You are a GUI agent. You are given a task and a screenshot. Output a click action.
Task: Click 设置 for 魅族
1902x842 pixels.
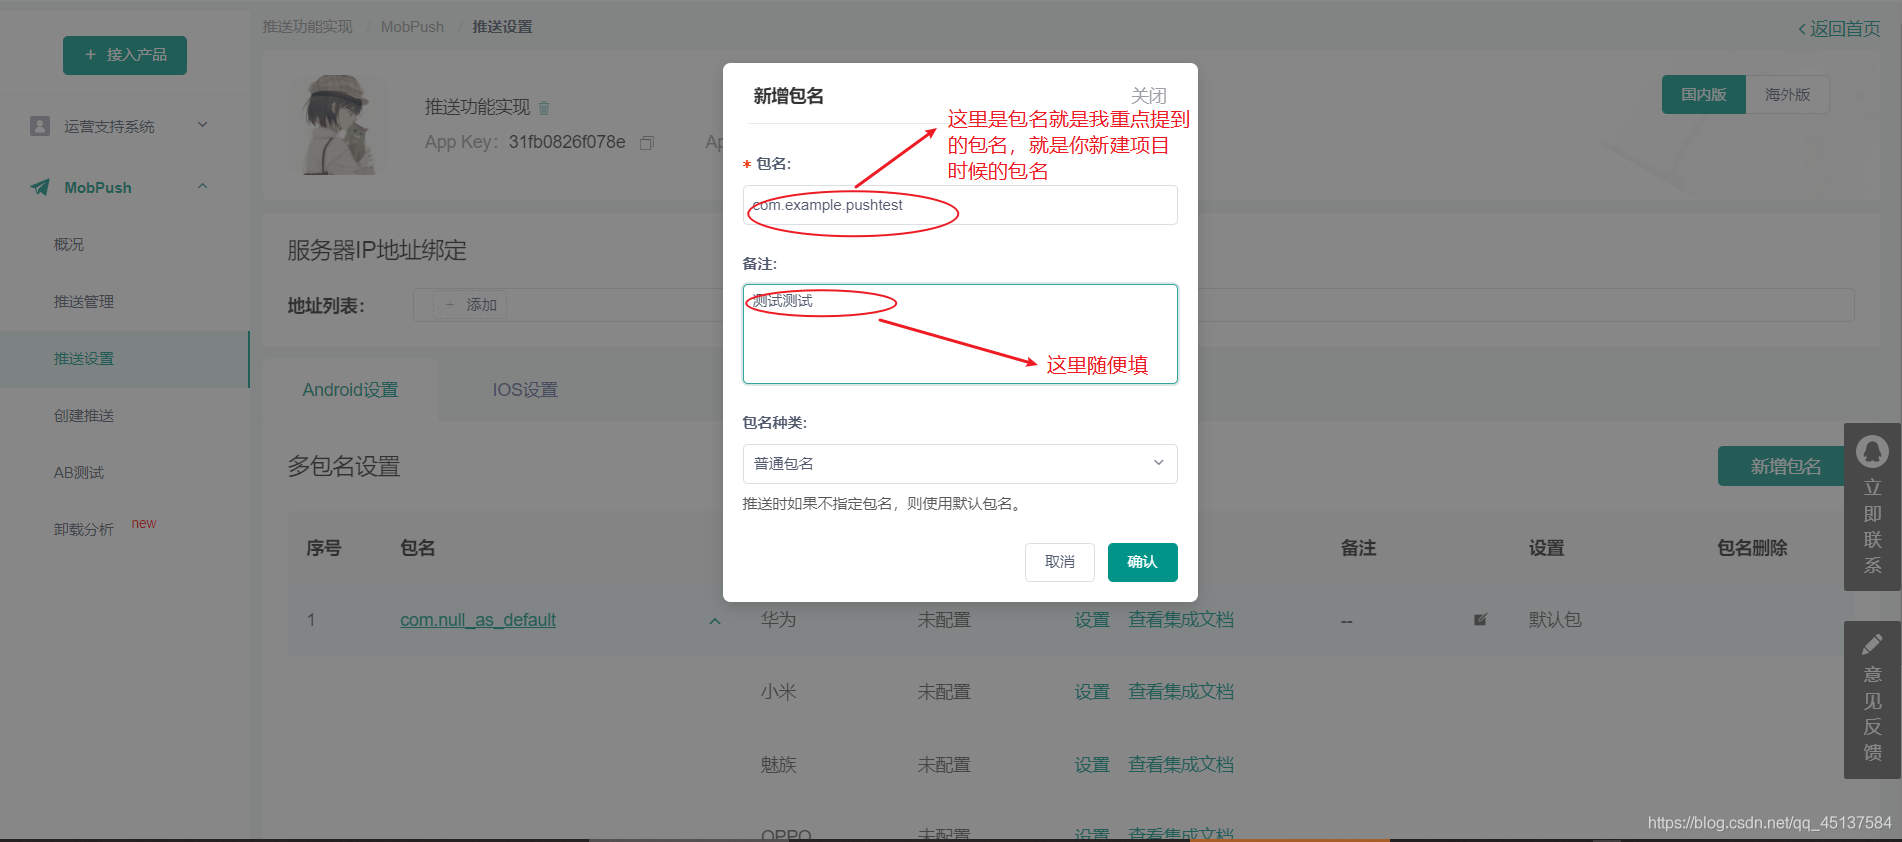pyautogui.click(x=1092, y=765)
